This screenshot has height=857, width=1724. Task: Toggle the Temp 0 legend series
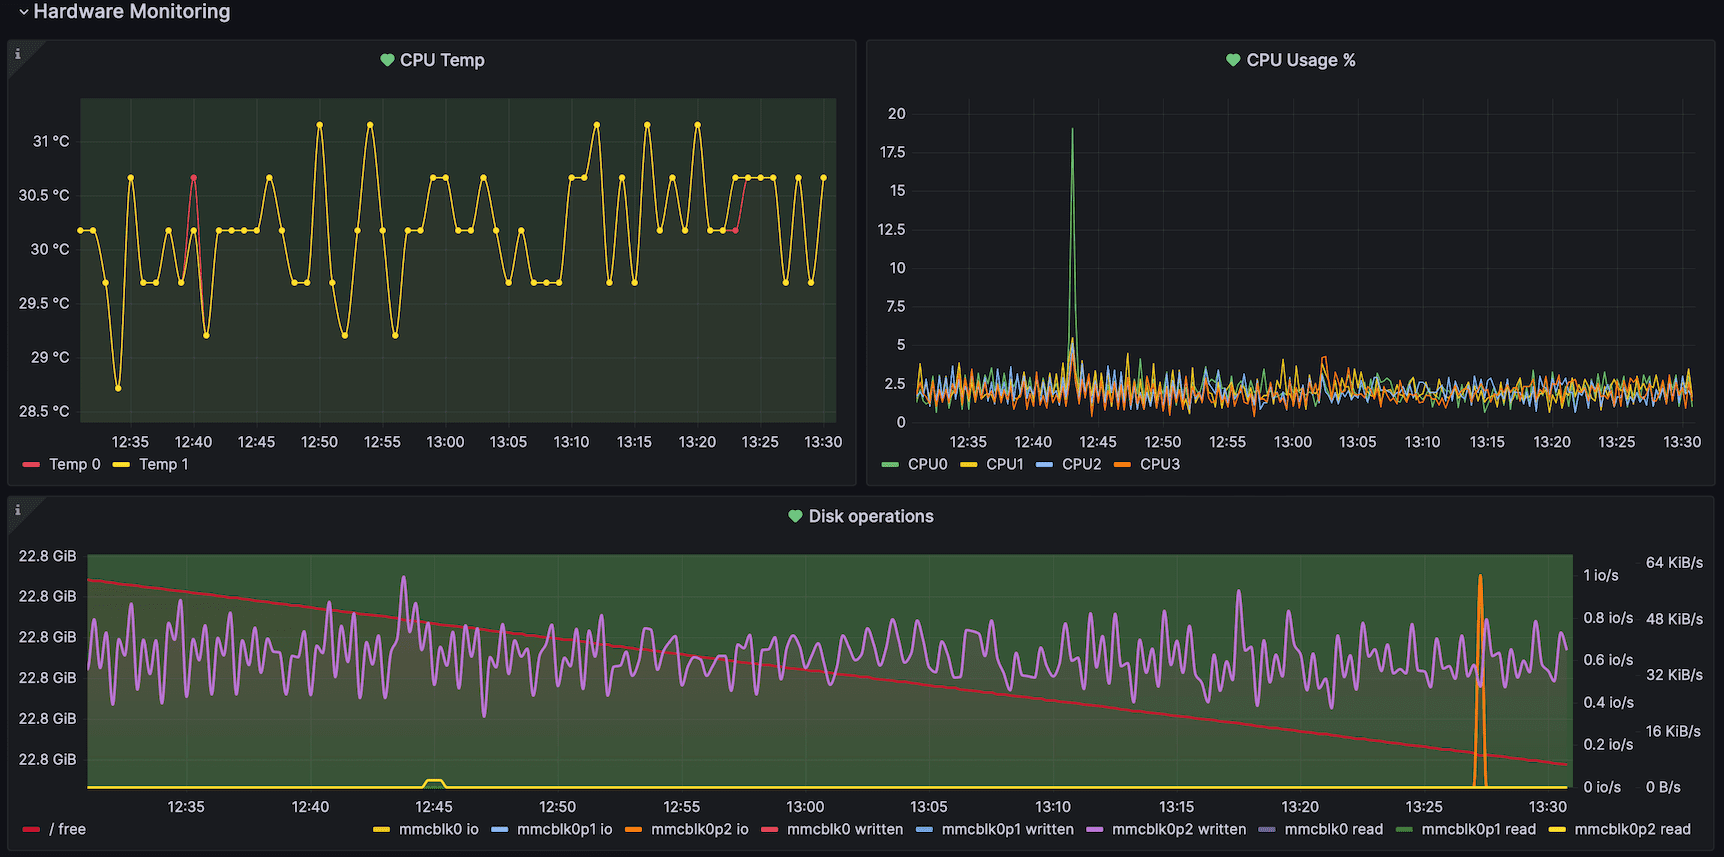click(x=75, y=464)
